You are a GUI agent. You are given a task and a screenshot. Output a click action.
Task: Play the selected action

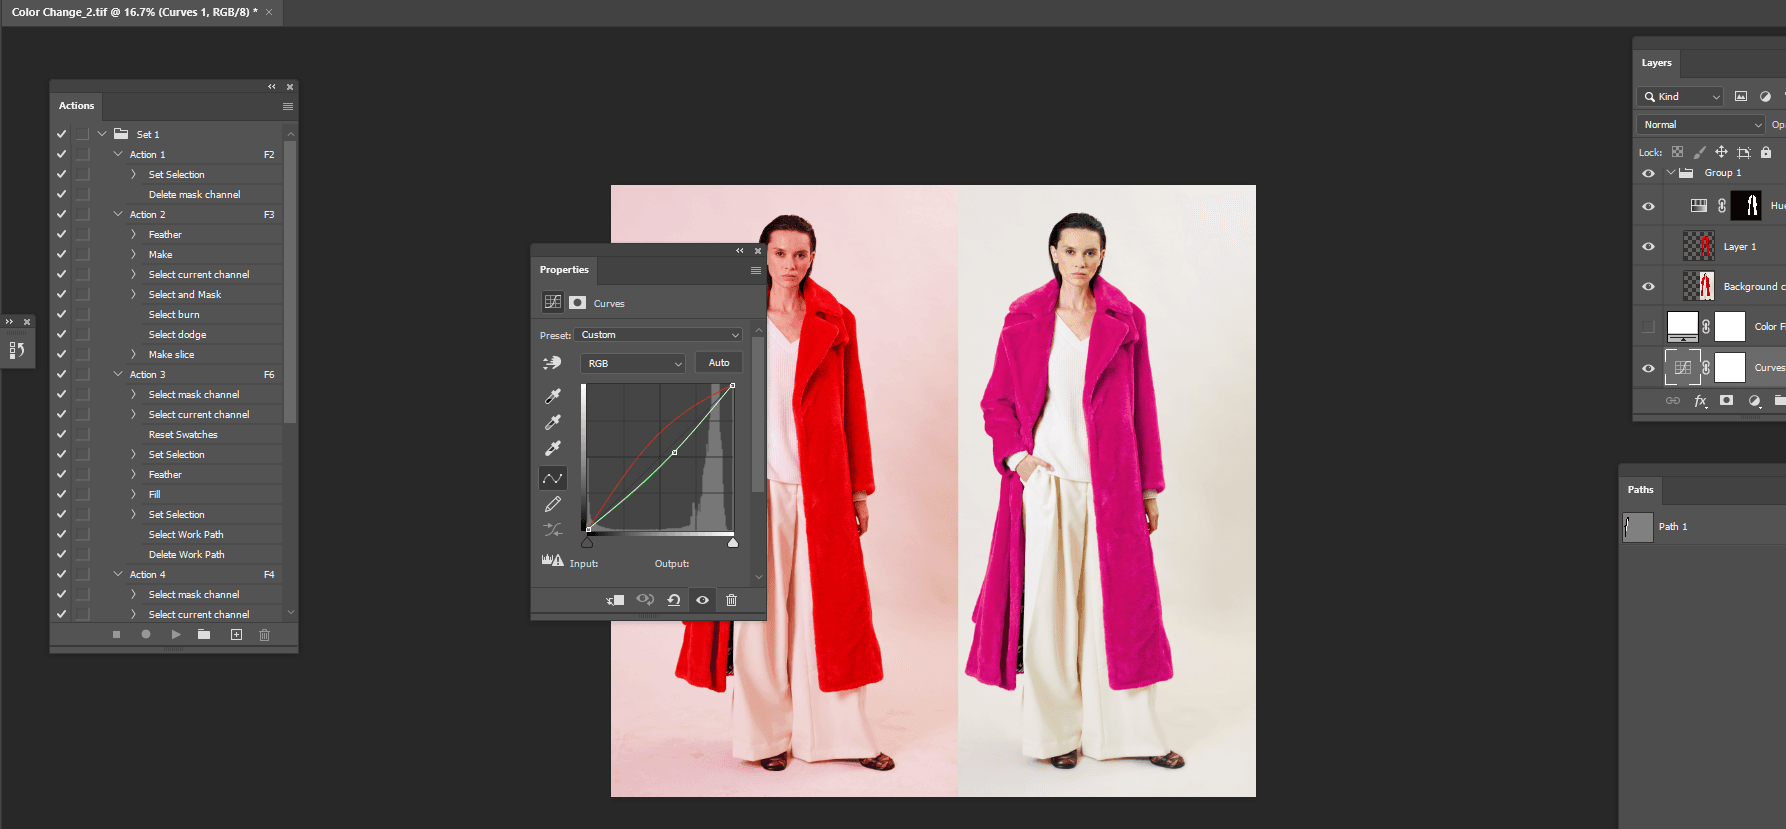click(176, 635)
